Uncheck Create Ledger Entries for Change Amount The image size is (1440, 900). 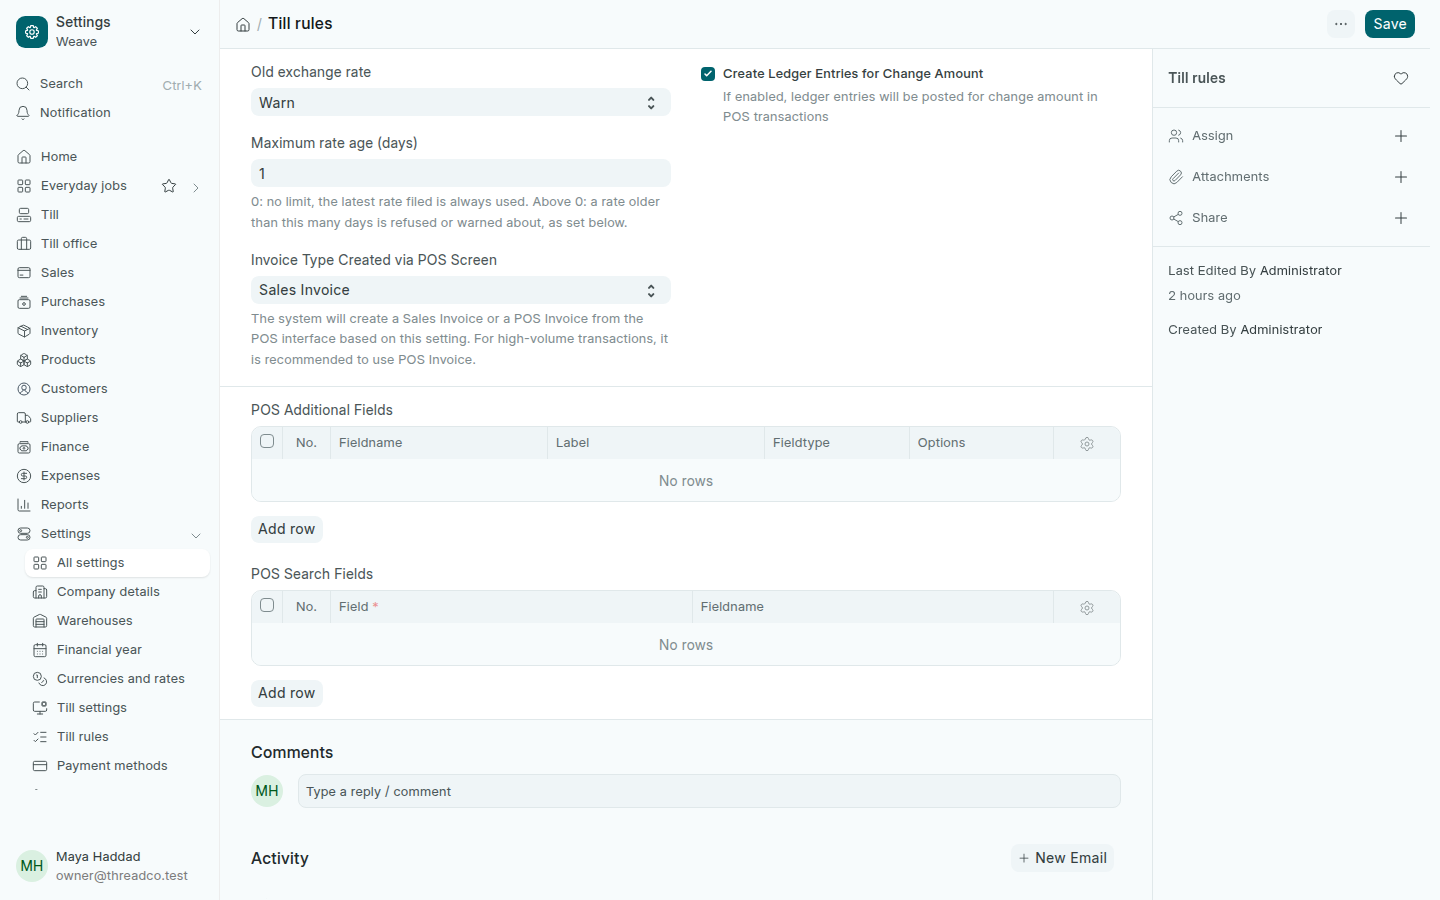[x=708, y=74]
